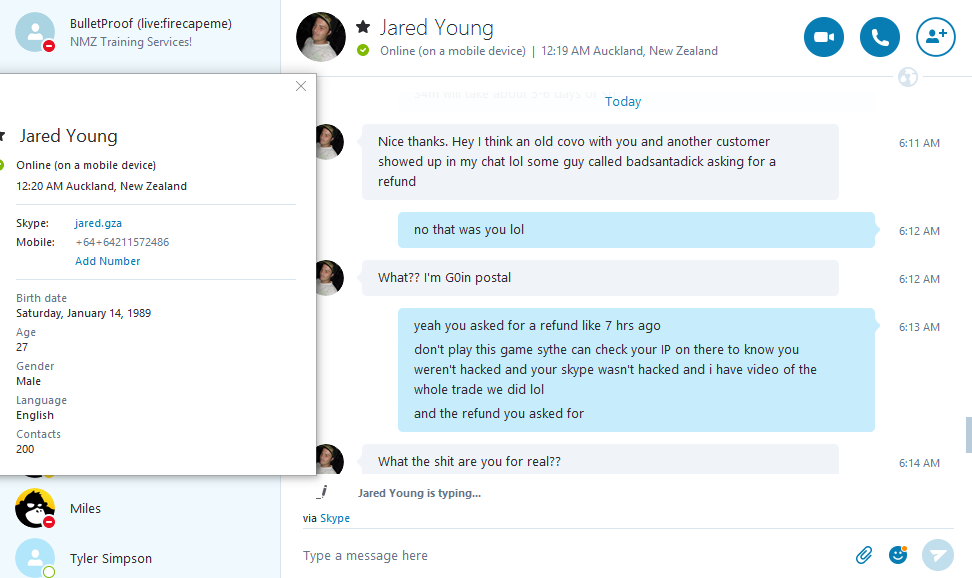Click the attach file paperclip icon
The image size is (972, 578).
(x=864, y=554)
